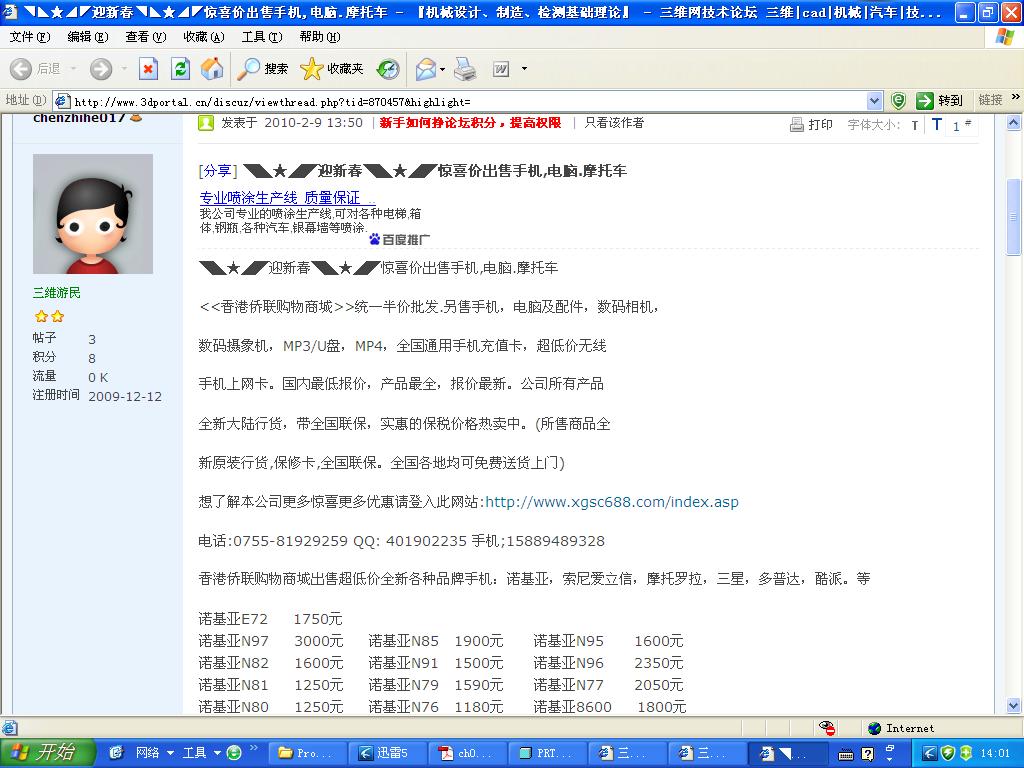
Task: Click the red 新手如何挣论坛积分 link
Action: pyautogui.click(x=470, y=123)
